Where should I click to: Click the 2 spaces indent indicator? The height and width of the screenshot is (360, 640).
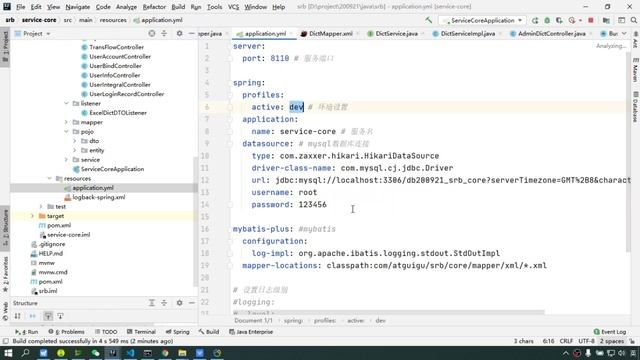point(611,341)
